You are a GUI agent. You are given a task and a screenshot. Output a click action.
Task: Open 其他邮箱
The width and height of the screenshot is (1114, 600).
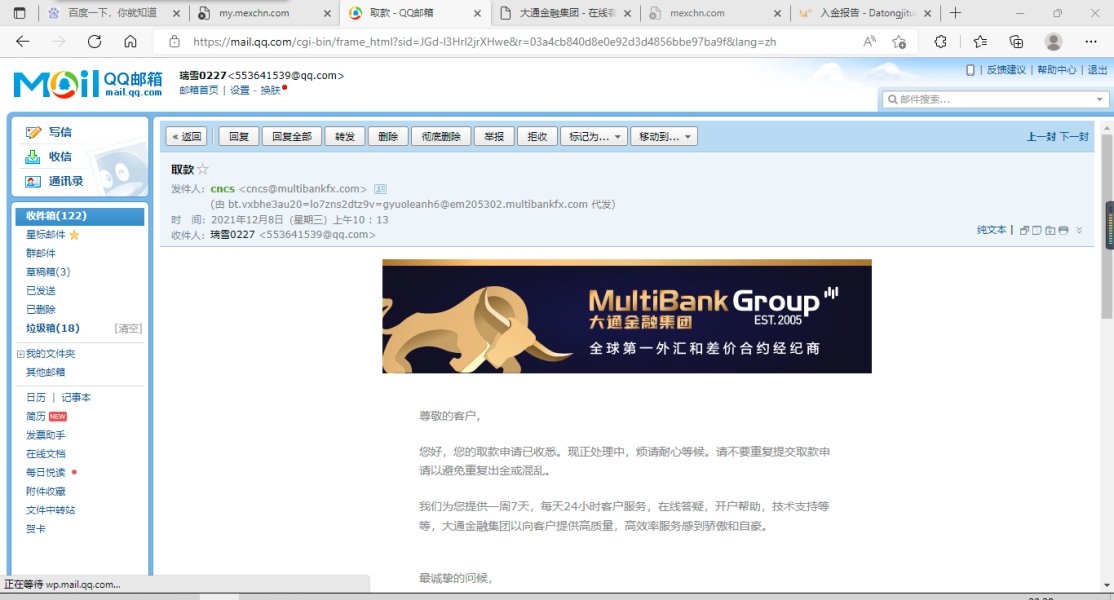pos(45,372)
